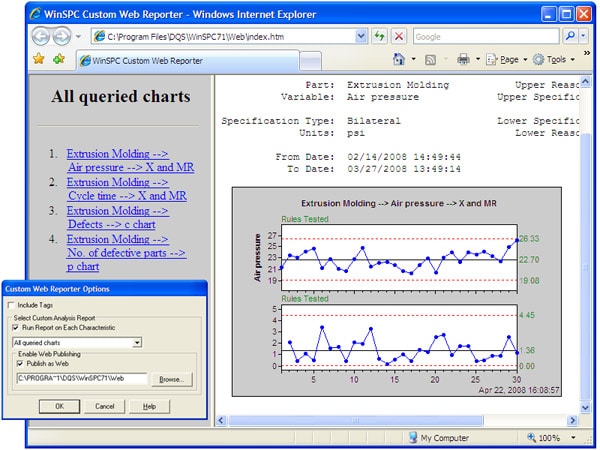
Task: Enable the Include Tags checkbox
Action: point(12,305)
